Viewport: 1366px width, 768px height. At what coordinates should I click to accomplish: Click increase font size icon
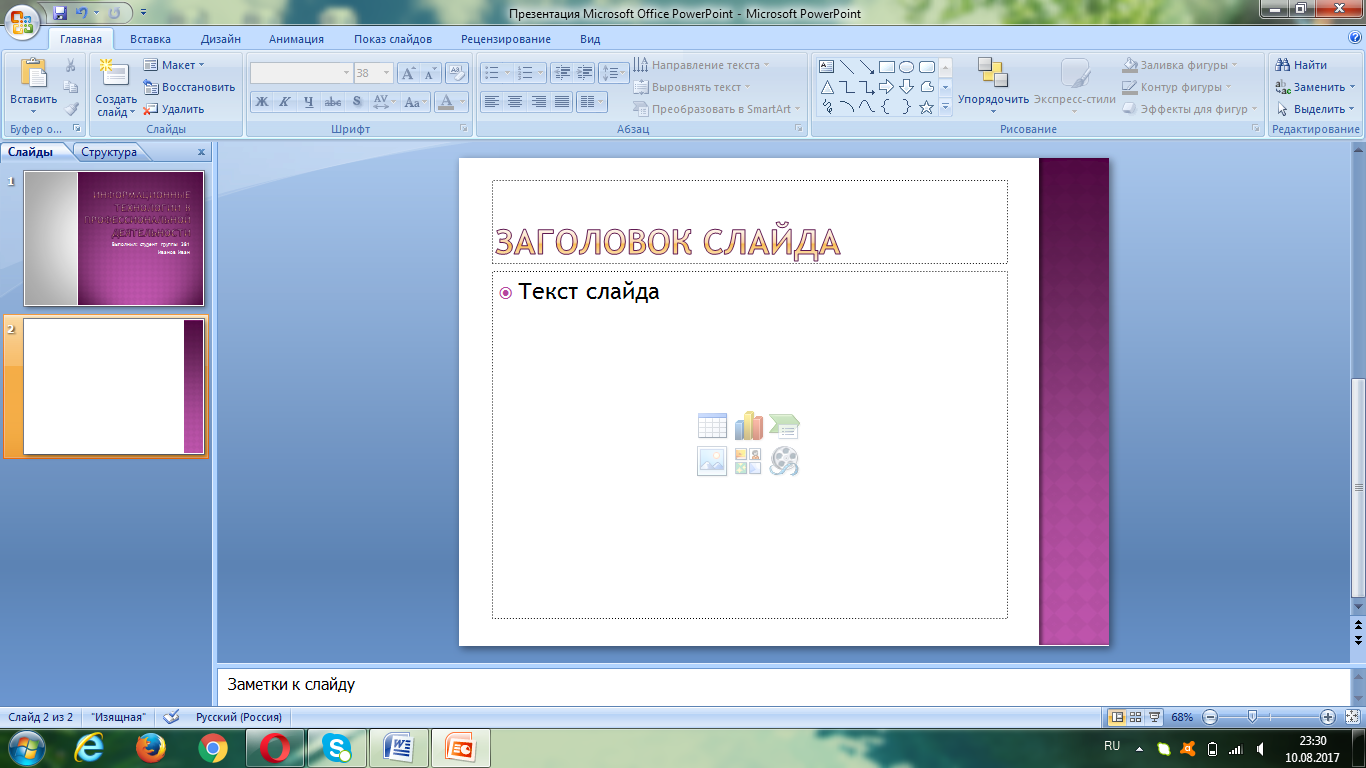coord(408,73)
